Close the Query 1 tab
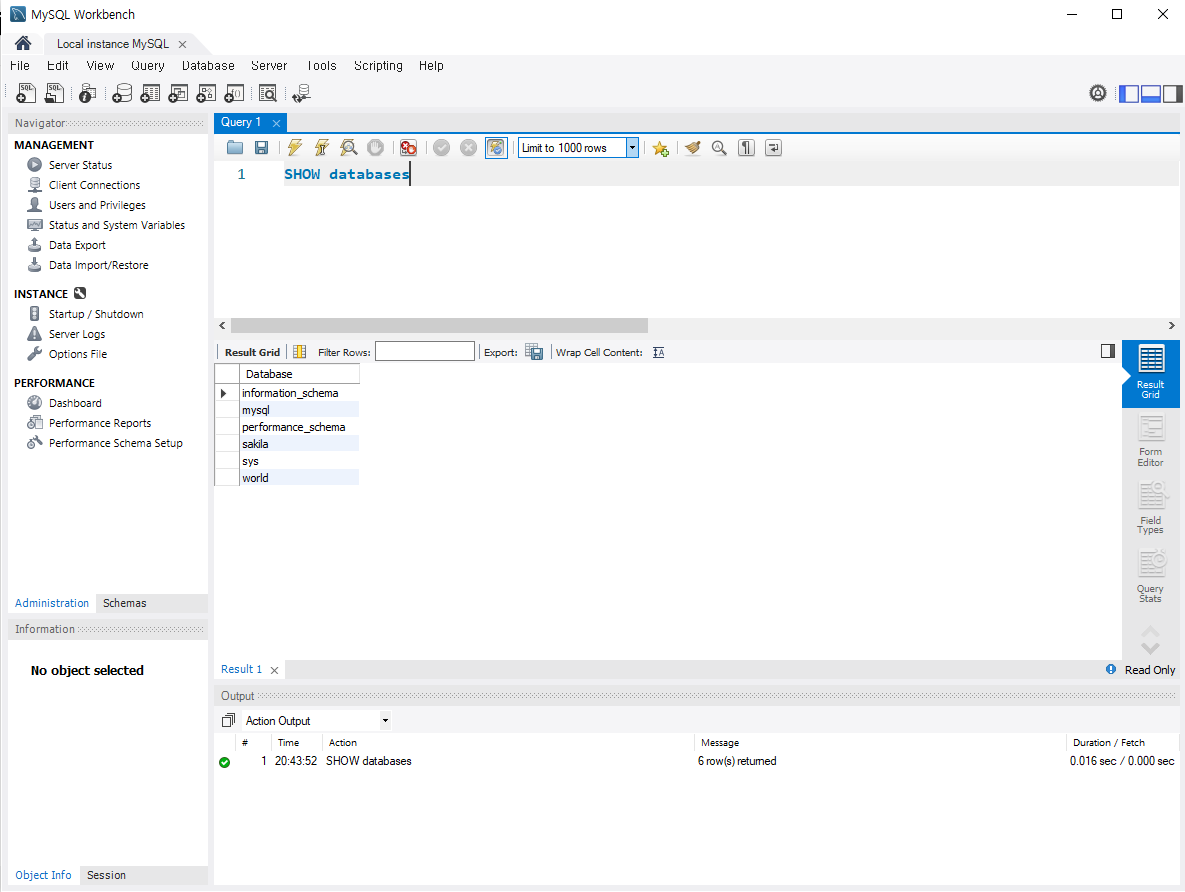Screen dimensions: 1185x892 pos(277,123)
